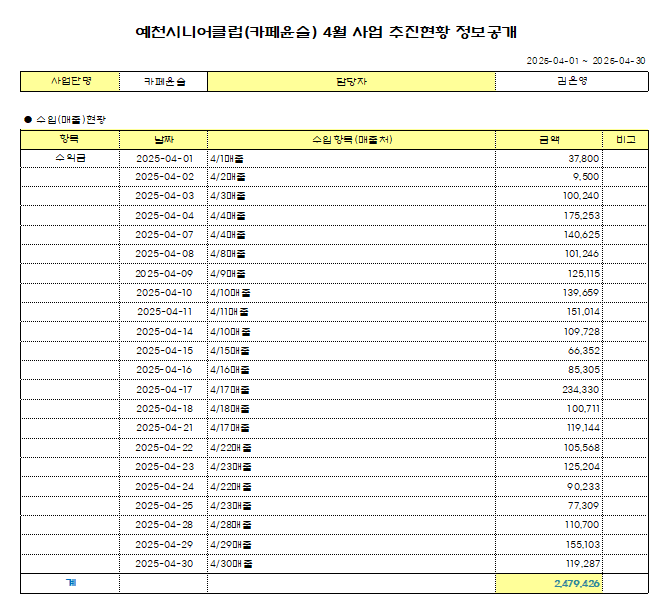
Task: Click the 계 total row label
Action: point(71,583)
